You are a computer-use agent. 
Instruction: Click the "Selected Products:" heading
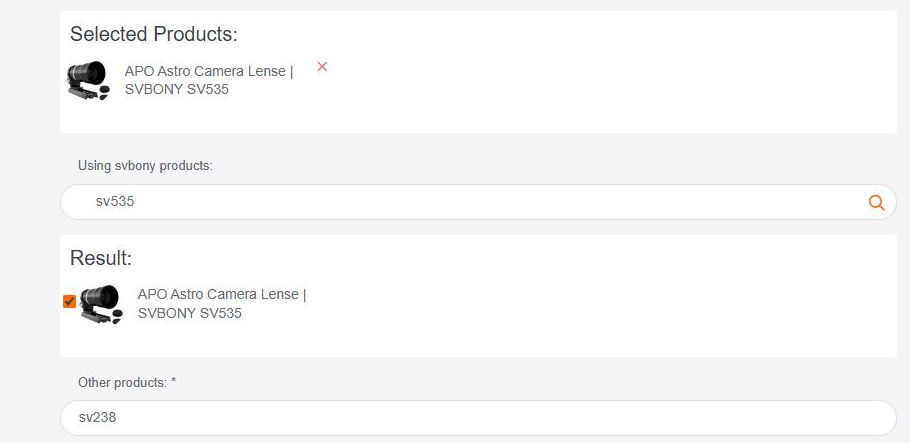tap(153, 34)
